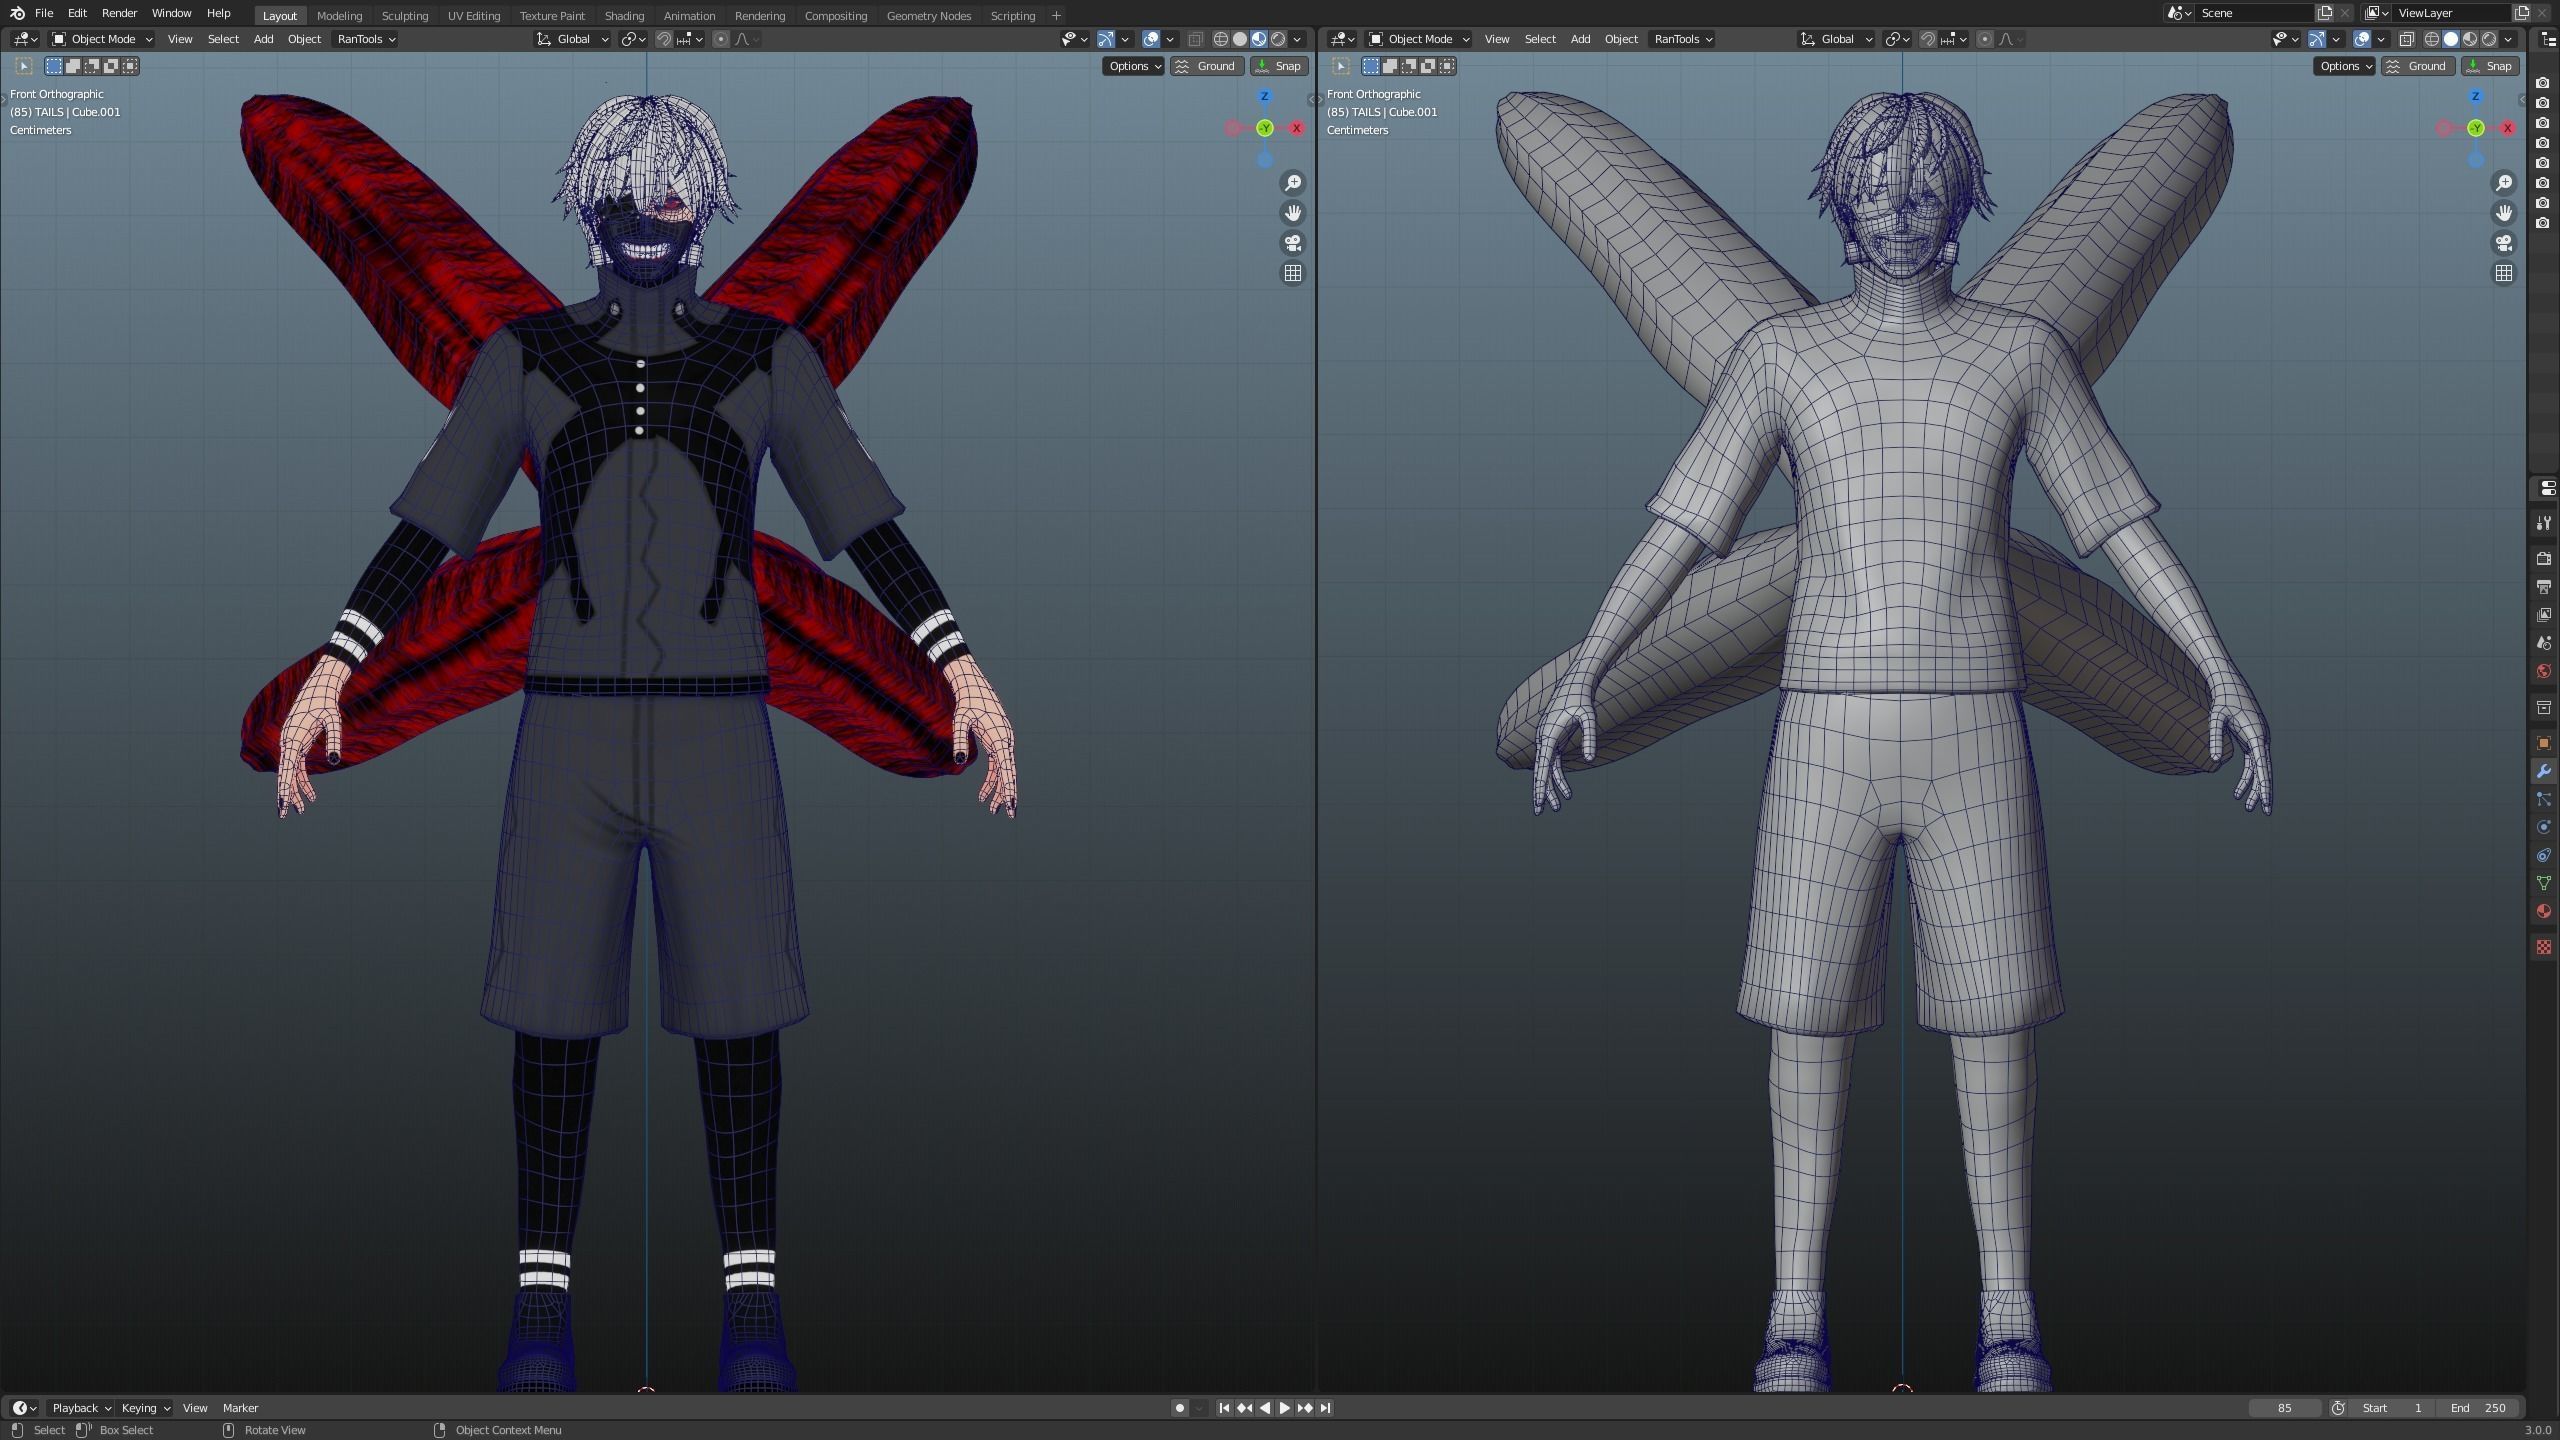2560x1440 pixels.
Task: Click the pan hand icon in right viewport
Action: (2504, 213)
